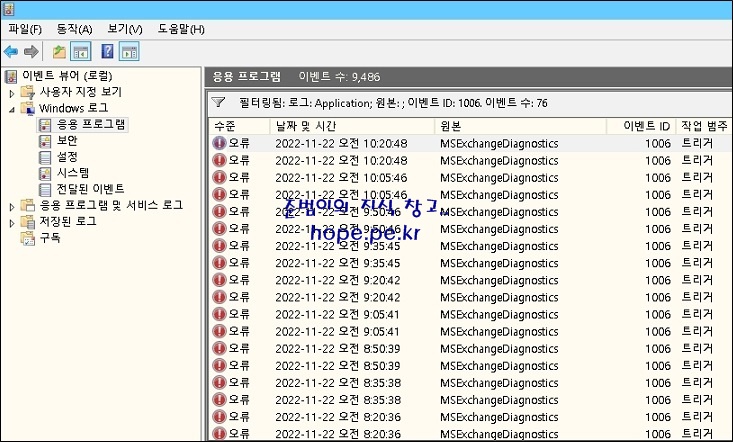This screenshot has height=442, width=733.
Task: Expand the 사용자 지정 보기 node
Action: coord(12,93)
